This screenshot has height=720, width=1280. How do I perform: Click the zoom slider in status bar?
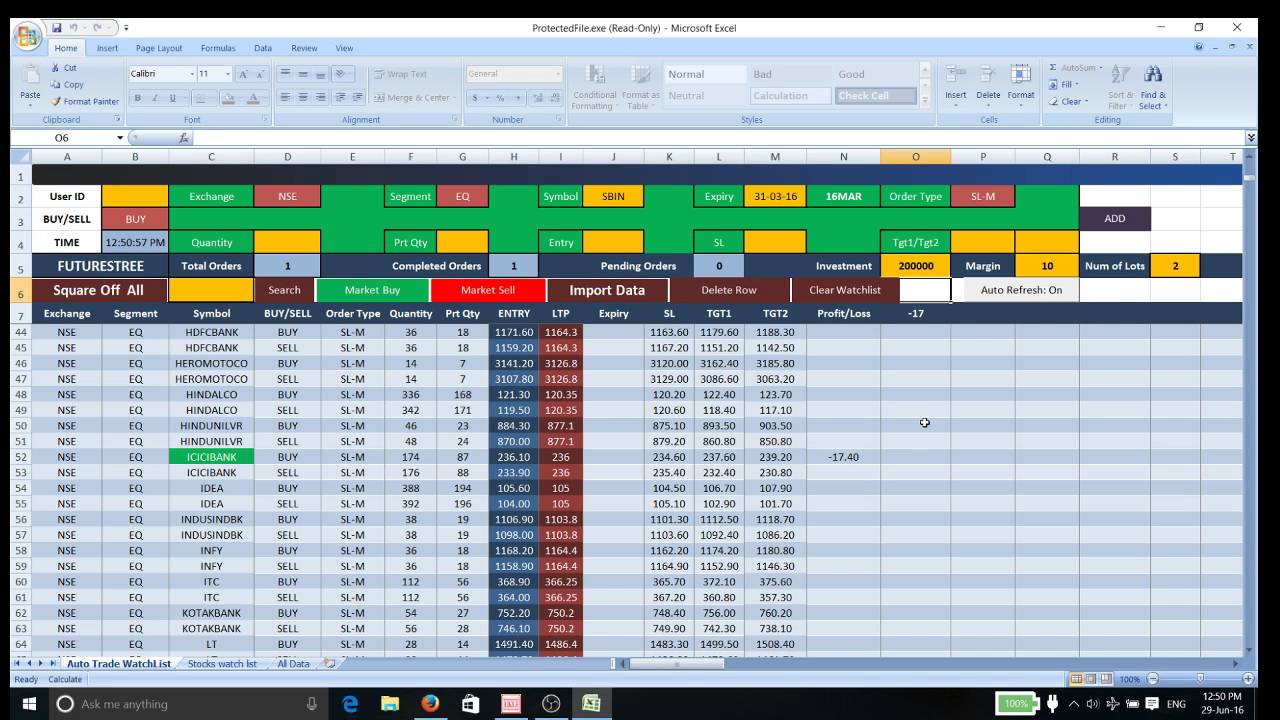1200,679
